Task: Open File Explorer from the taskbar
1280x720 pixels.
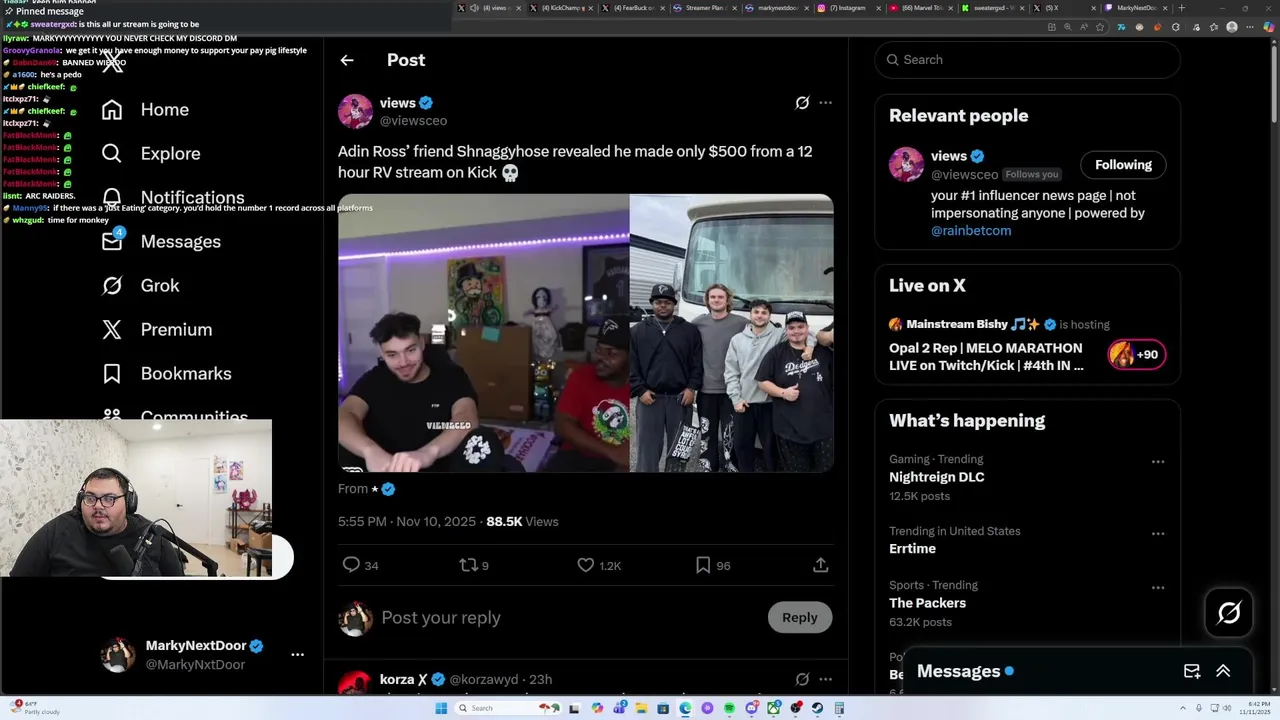Action: click(x=641, y=709)
